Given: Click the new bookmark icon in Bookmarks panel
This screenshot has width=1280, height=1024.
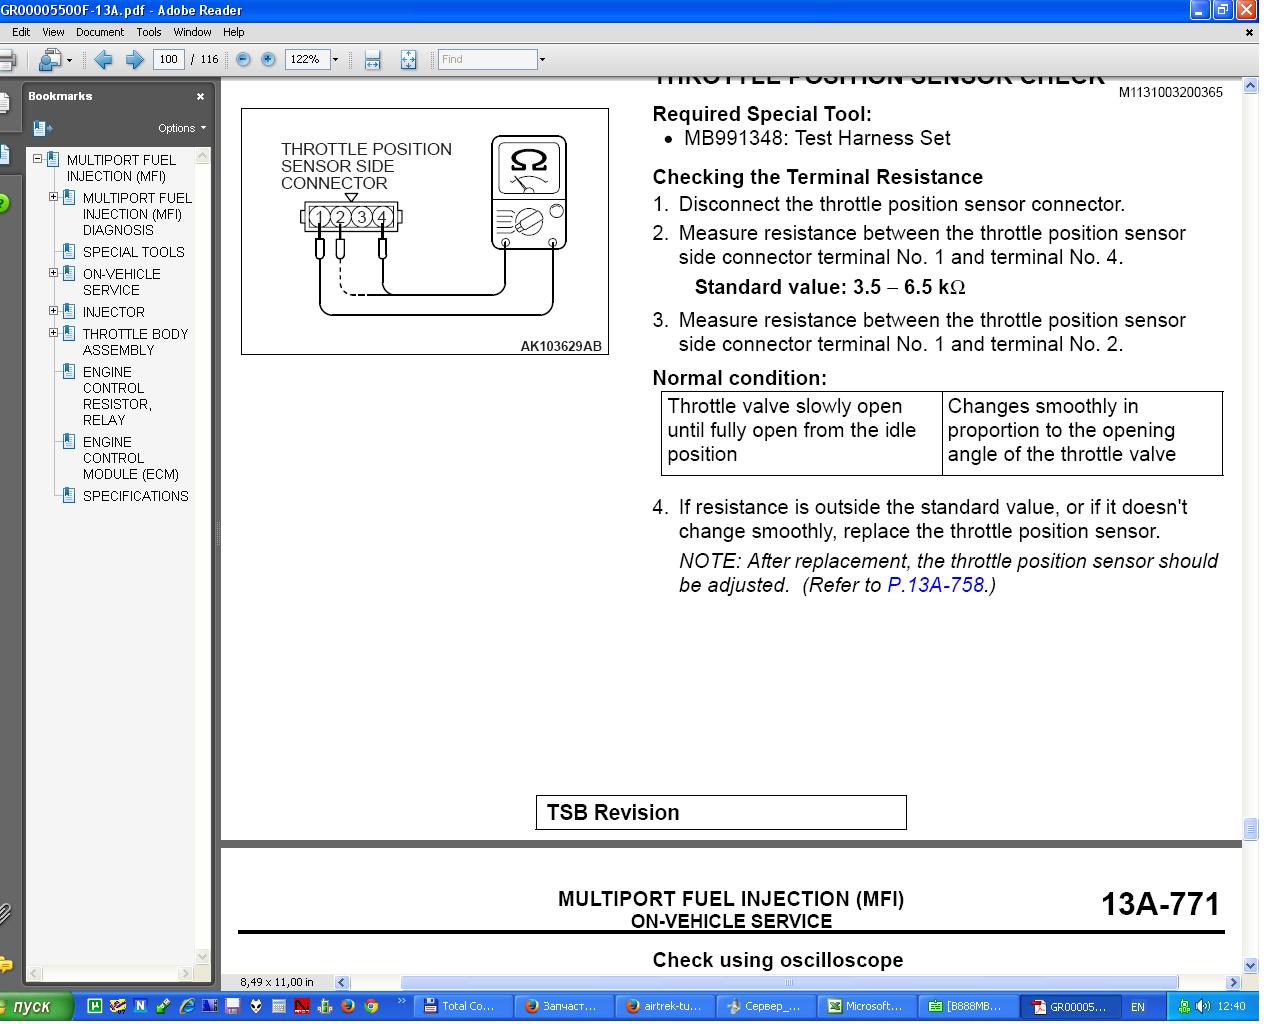Looking at the screenshot, I should pyautogui.click(x=42, y=128).
